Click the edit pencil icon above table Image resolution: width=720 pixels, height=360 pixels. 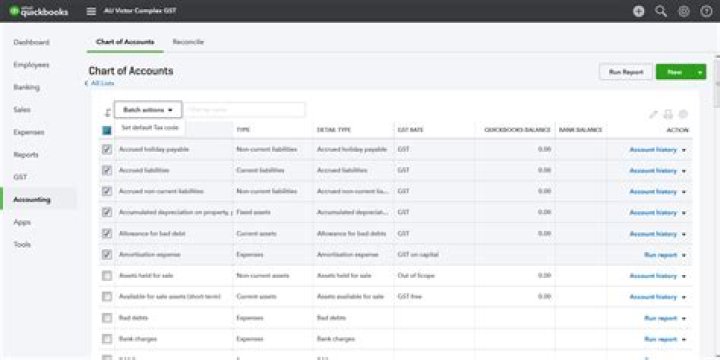[653, 114]
